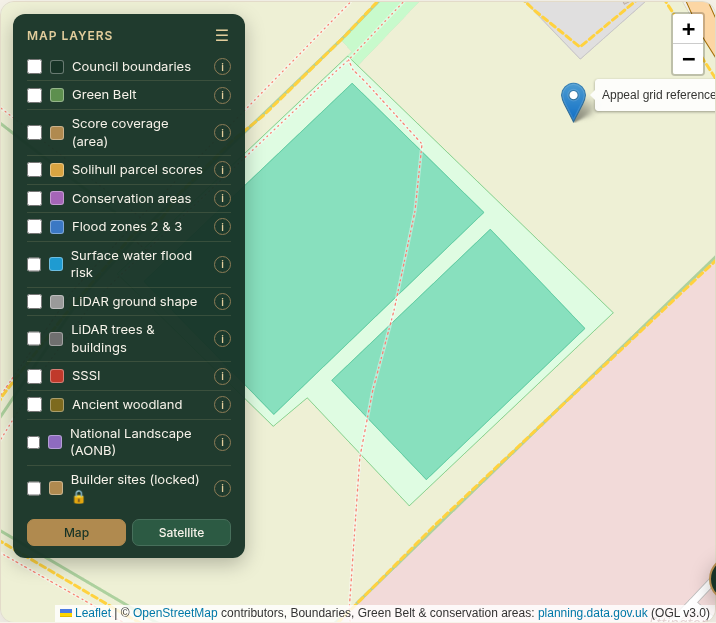This screenshot has height=623, width=716.
Task: Click the Flood zones blue swatch
Action: click(57, 227)
